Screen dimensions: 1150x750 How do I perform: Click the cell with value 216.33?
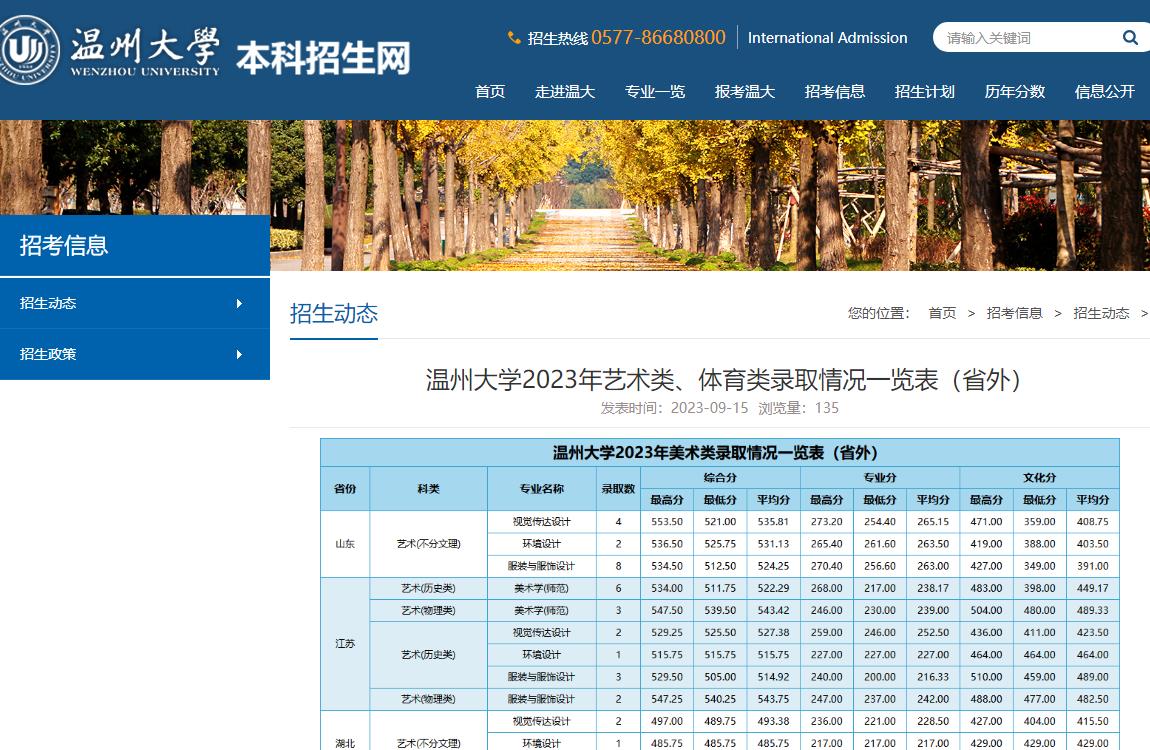point(933,677)
